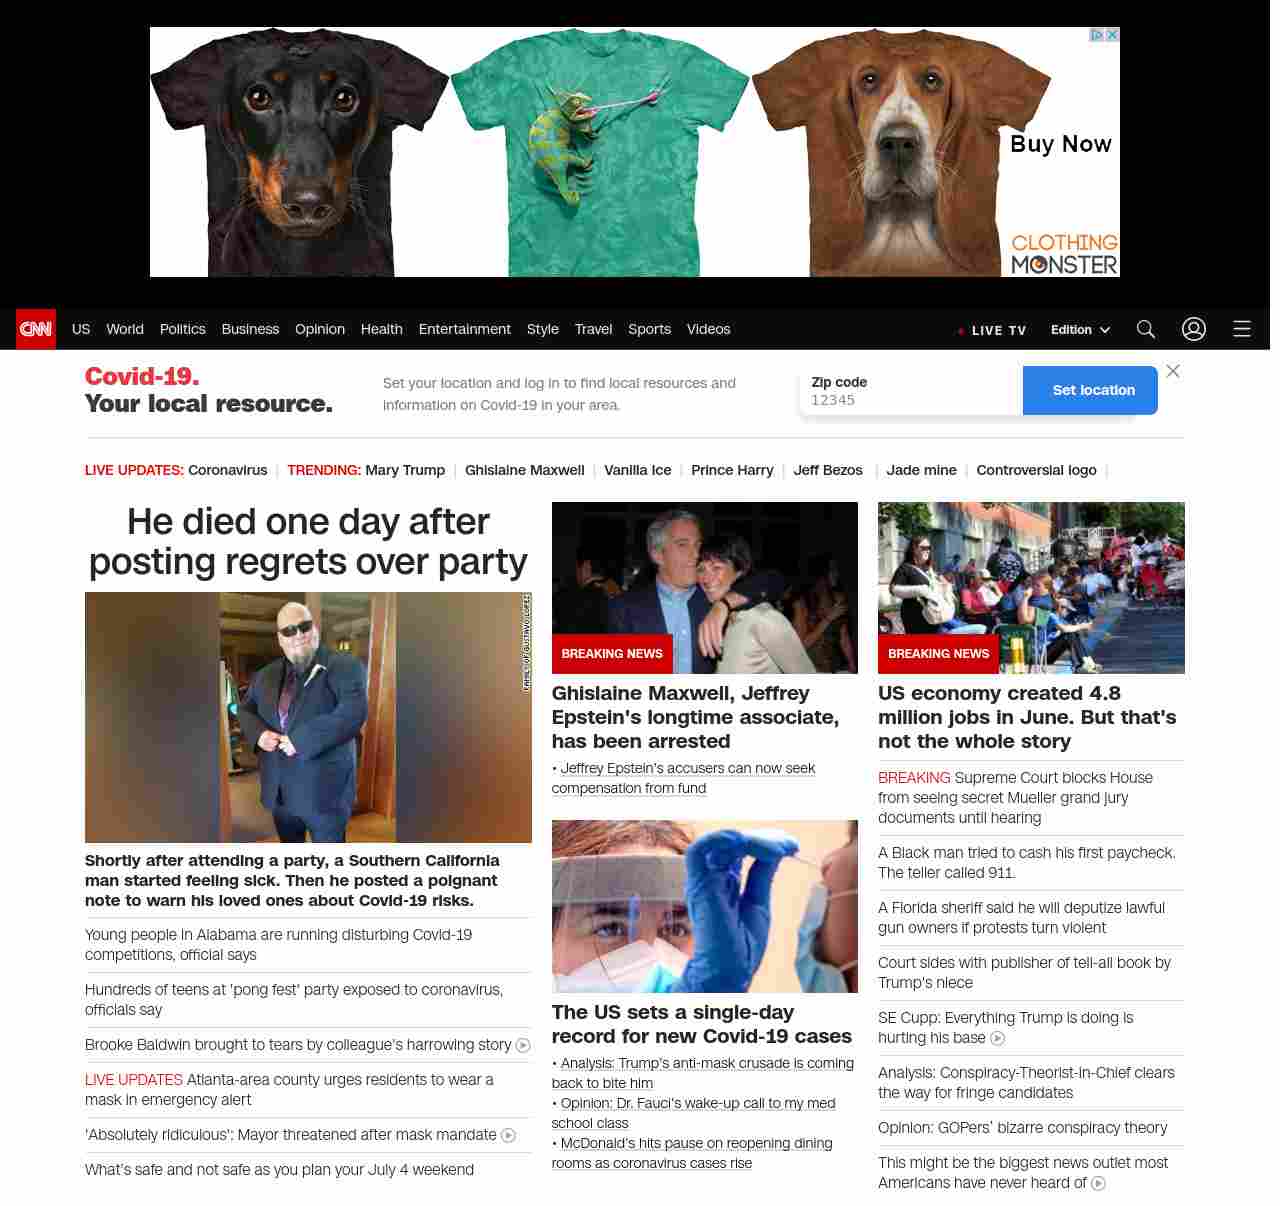This screenshot has height=1206, width=1280.
Task: Open trending topic Ghislaine Maxwell
Action: point(524,470)
